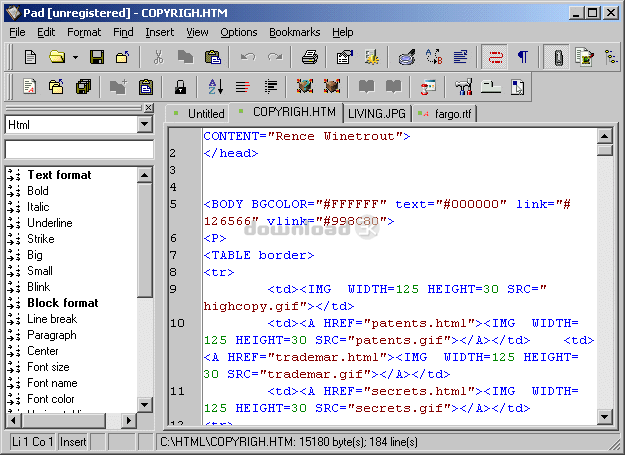Toggle word wrap red arrows button
625x455 pixels.
[x=495, y=57]
